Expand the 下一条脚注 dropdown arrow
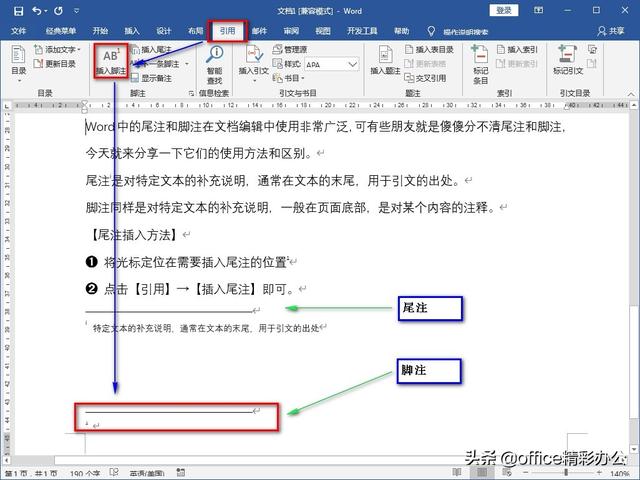The width and height of the screenshot is (640, 480). [187, 64]
